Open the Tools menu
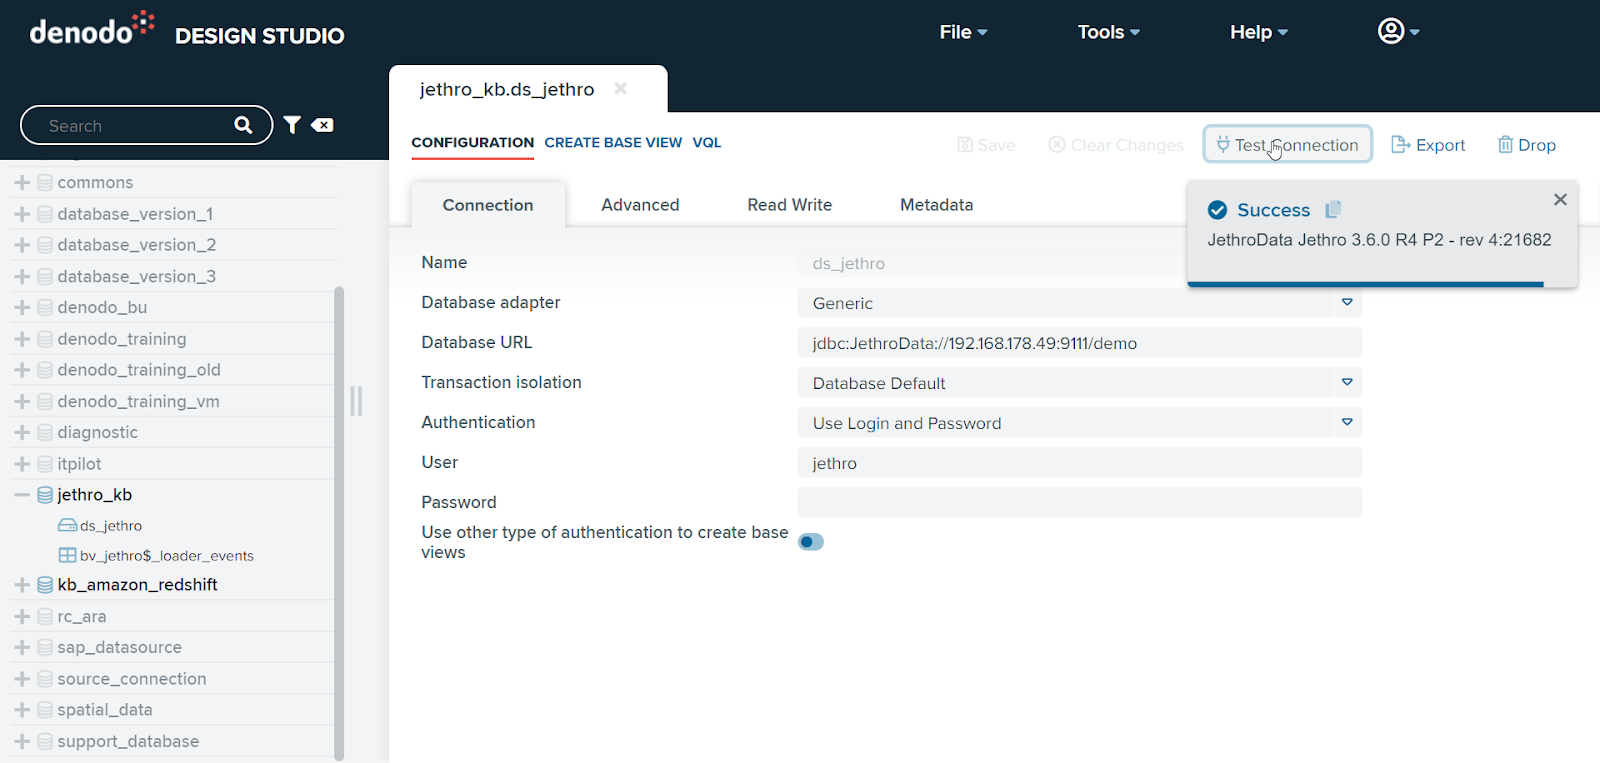1600x763 pixels. click(1108, 32)
